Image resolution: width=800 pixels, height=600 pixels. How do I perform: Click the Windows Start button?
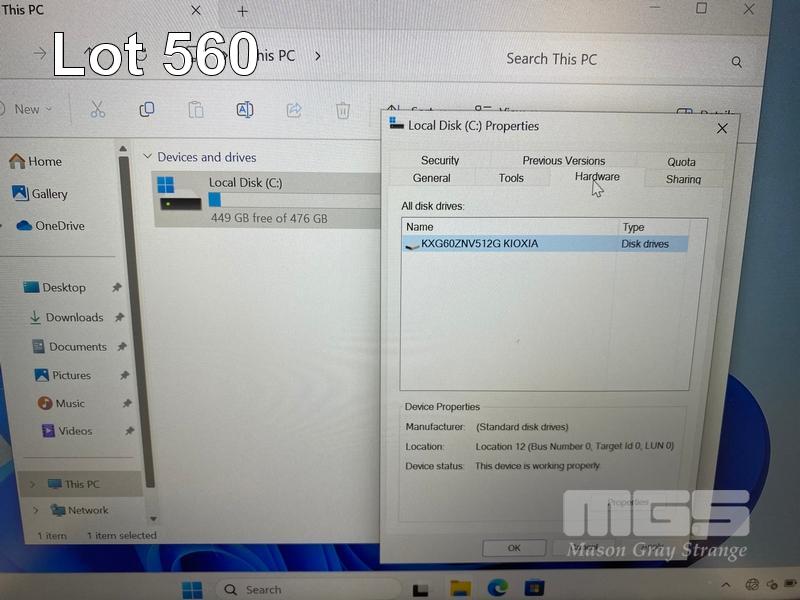click(x=192, y=589)
